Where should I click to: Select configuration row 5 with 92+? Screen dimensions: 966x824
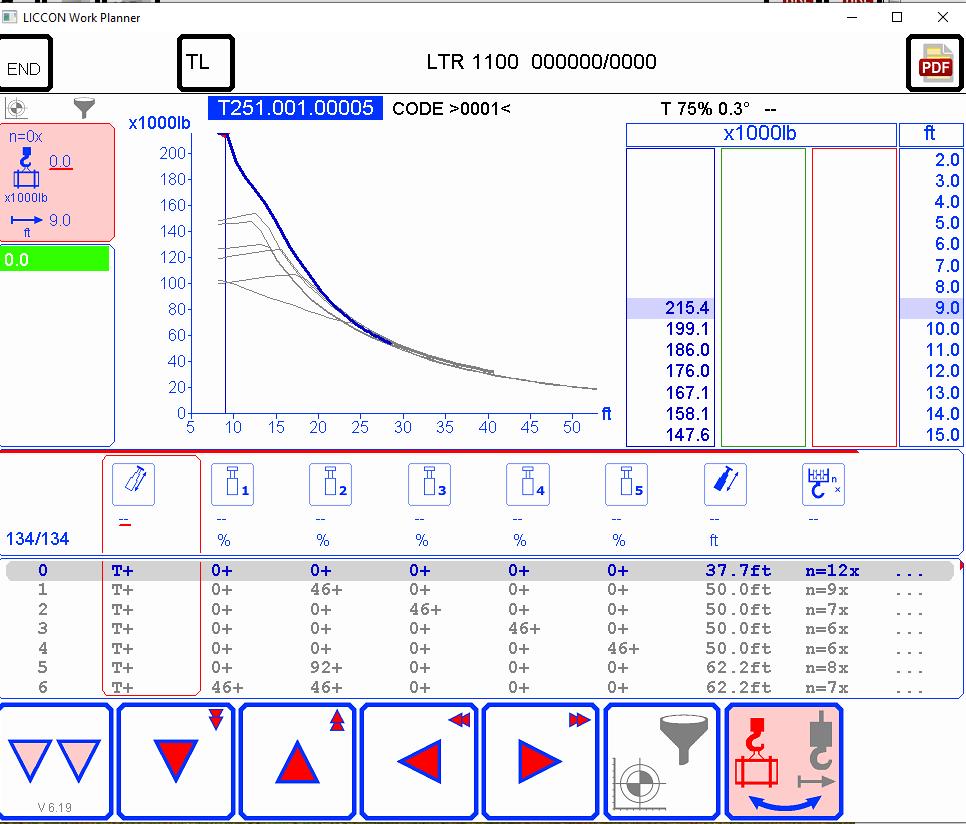pyautogui.click(x=481, y=668)
